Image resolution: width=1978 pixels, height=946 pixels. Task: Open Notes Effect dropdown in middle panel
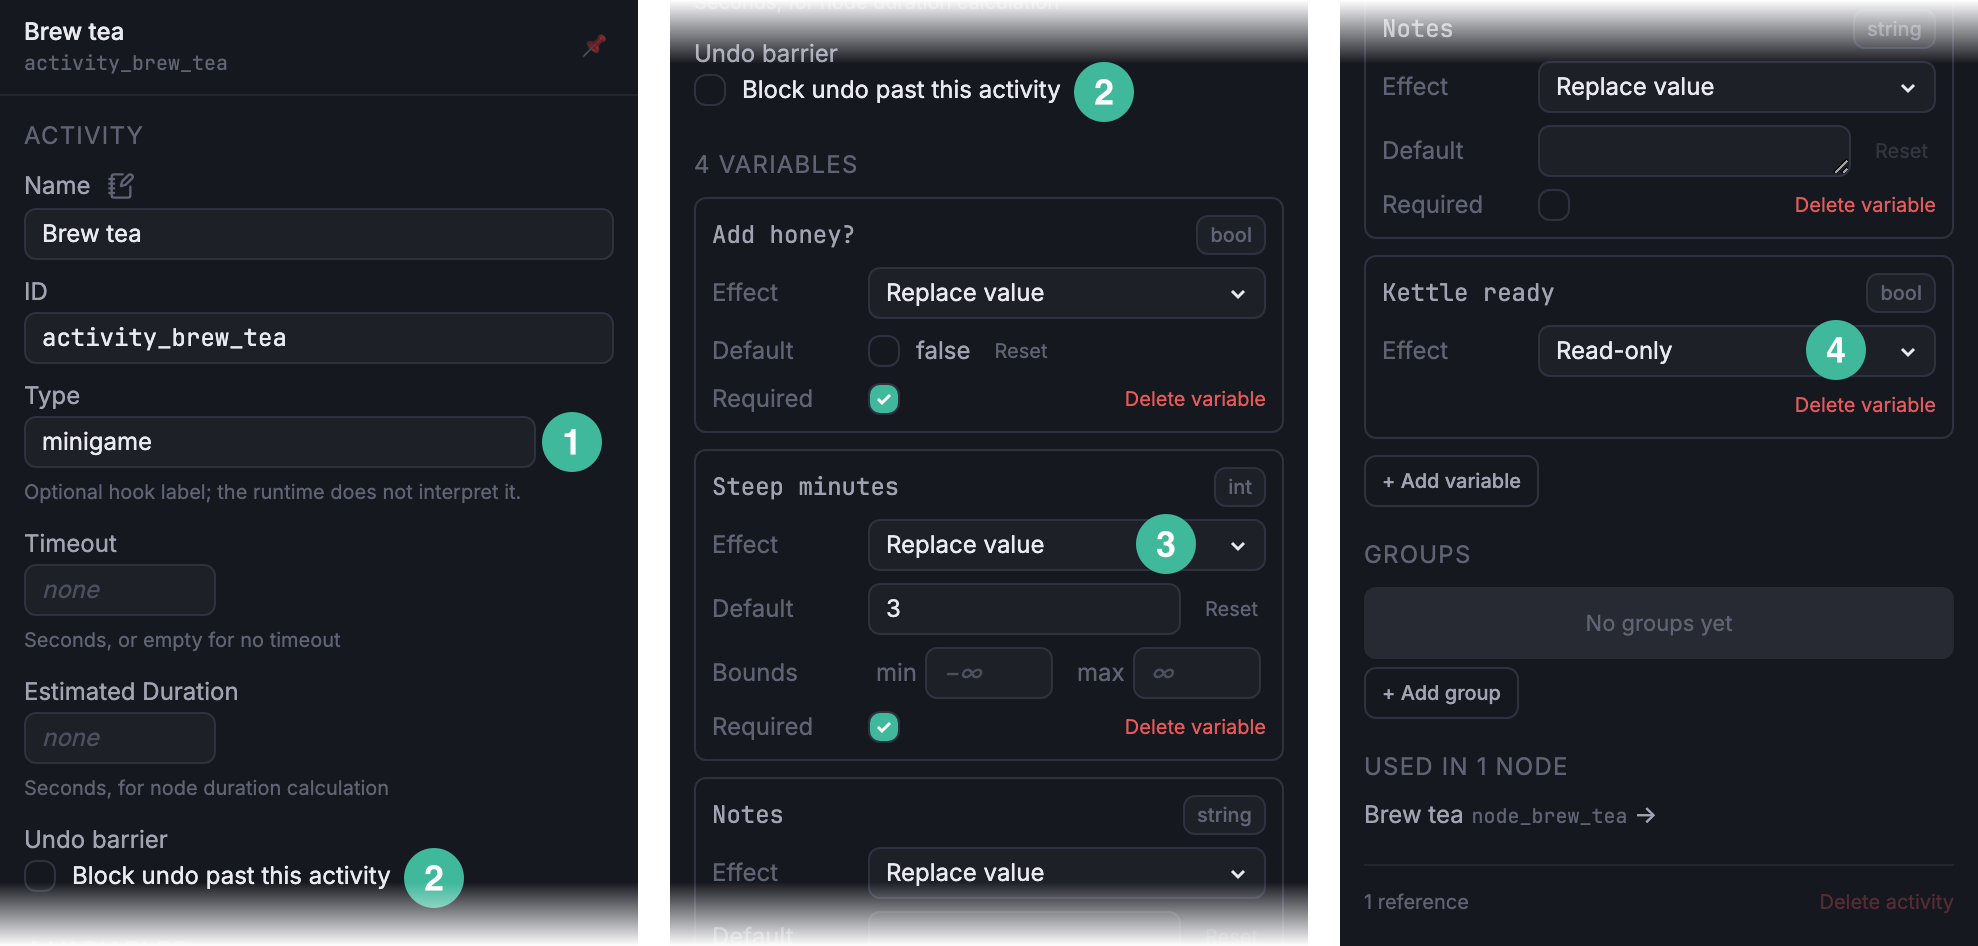click(x=1067, y=873)
